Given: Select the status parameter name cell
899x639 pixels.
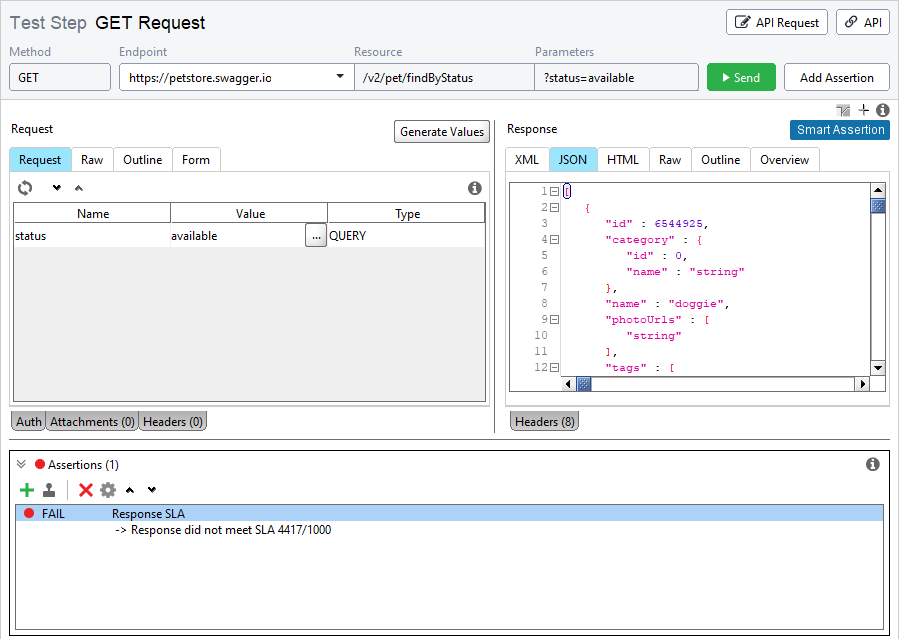Looking at the screenshot, I should click(92, 236).
